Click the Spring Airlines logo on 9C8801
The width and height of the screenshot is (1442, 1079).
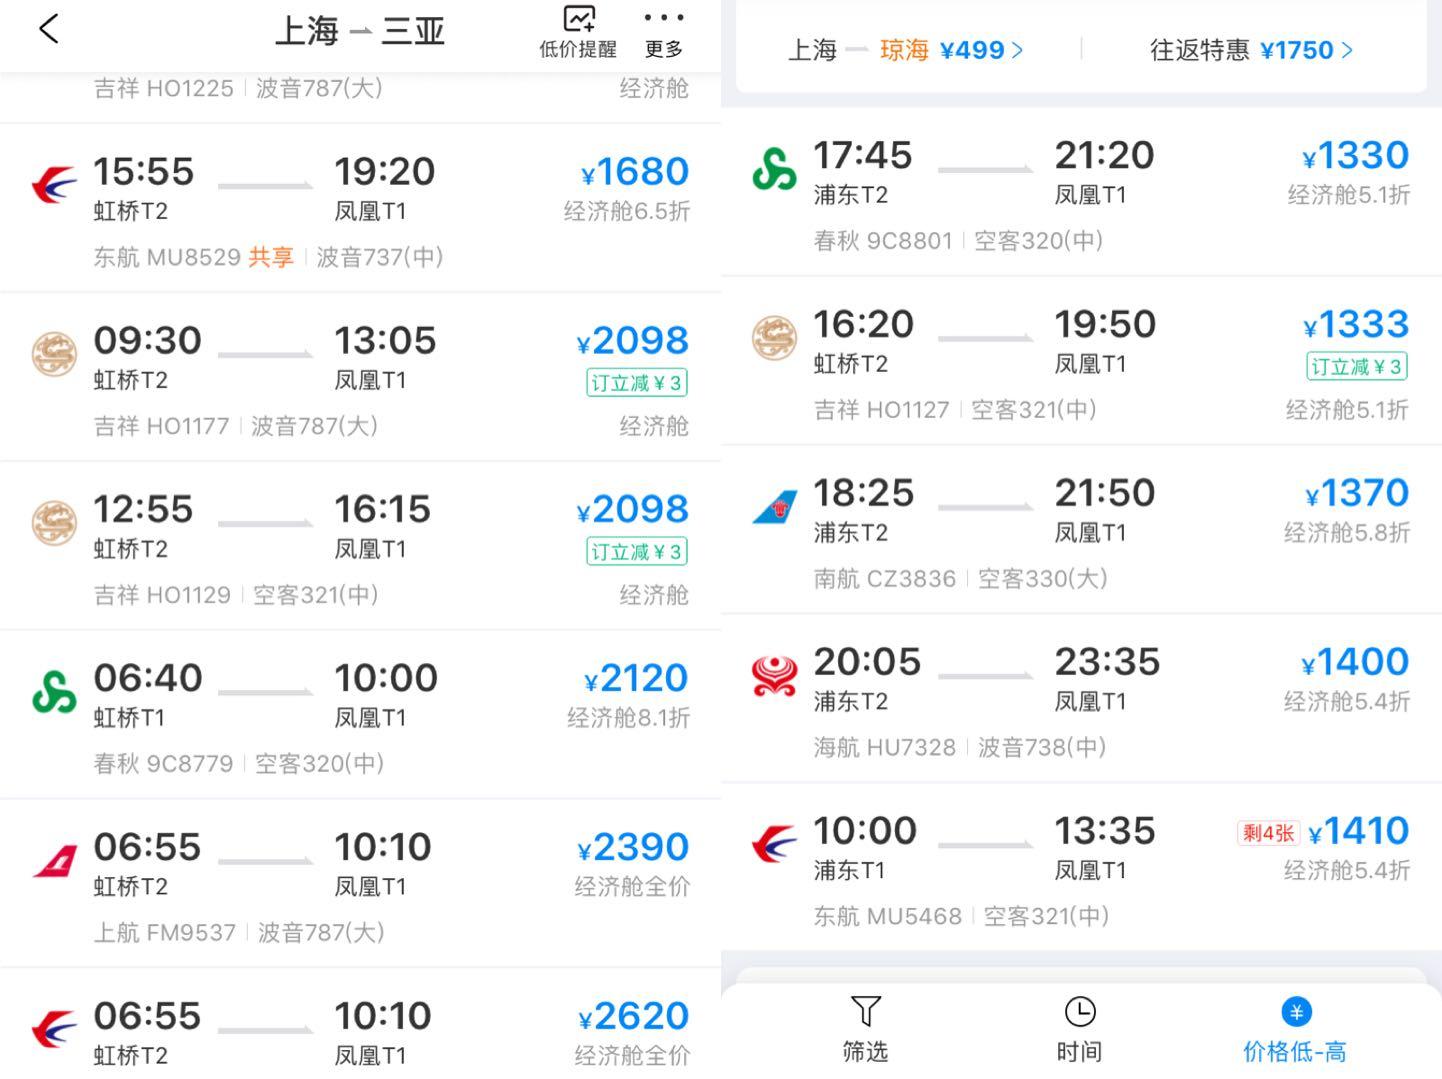774,168
